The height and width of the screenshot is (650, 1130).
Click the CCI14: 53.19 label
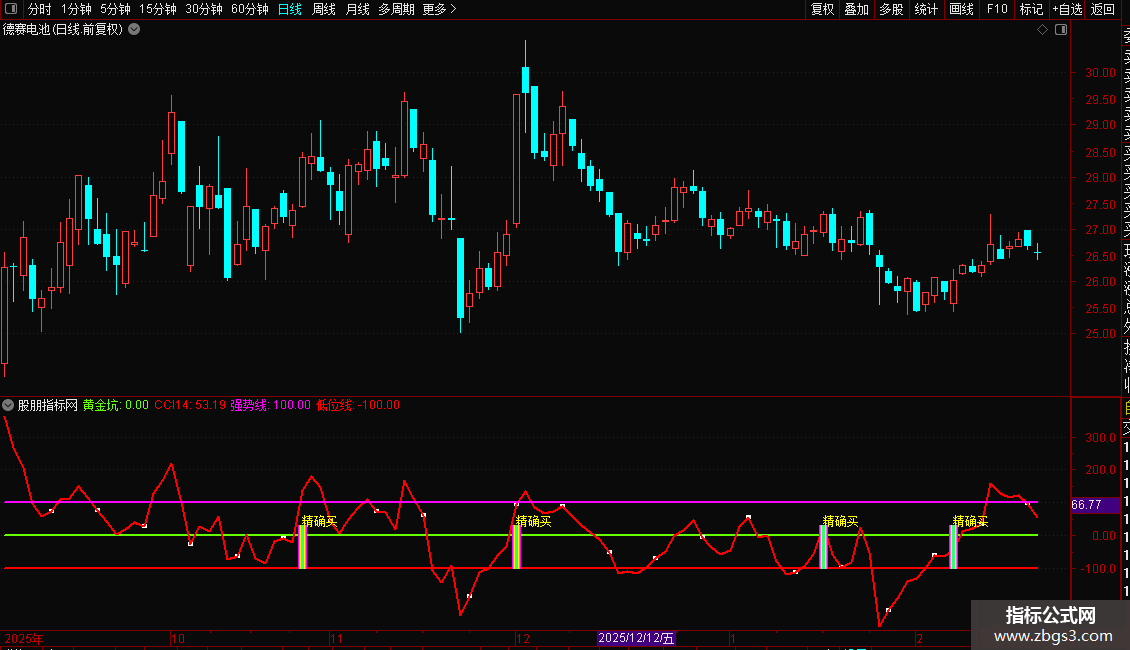pos(190,405)
